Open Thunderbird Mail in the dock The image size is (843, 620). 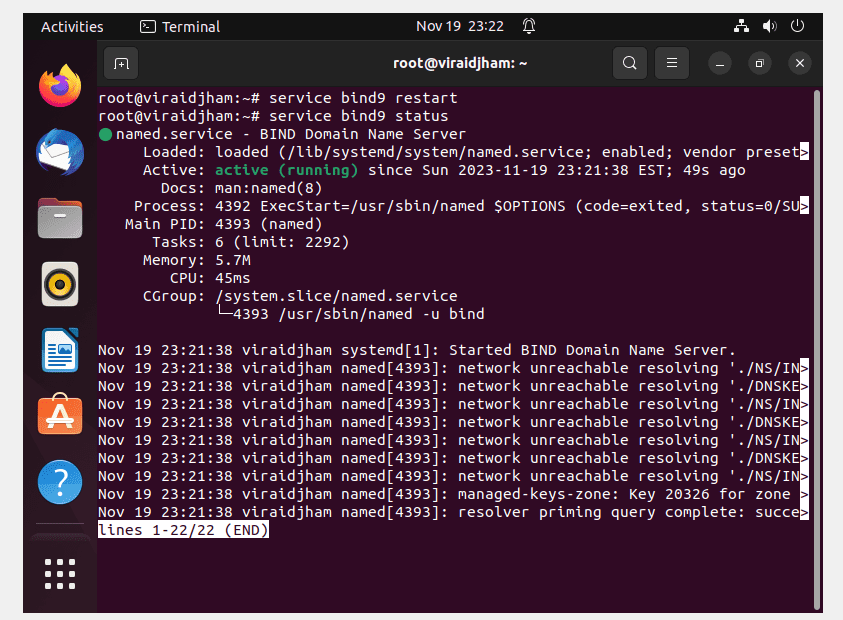[60, 152]
